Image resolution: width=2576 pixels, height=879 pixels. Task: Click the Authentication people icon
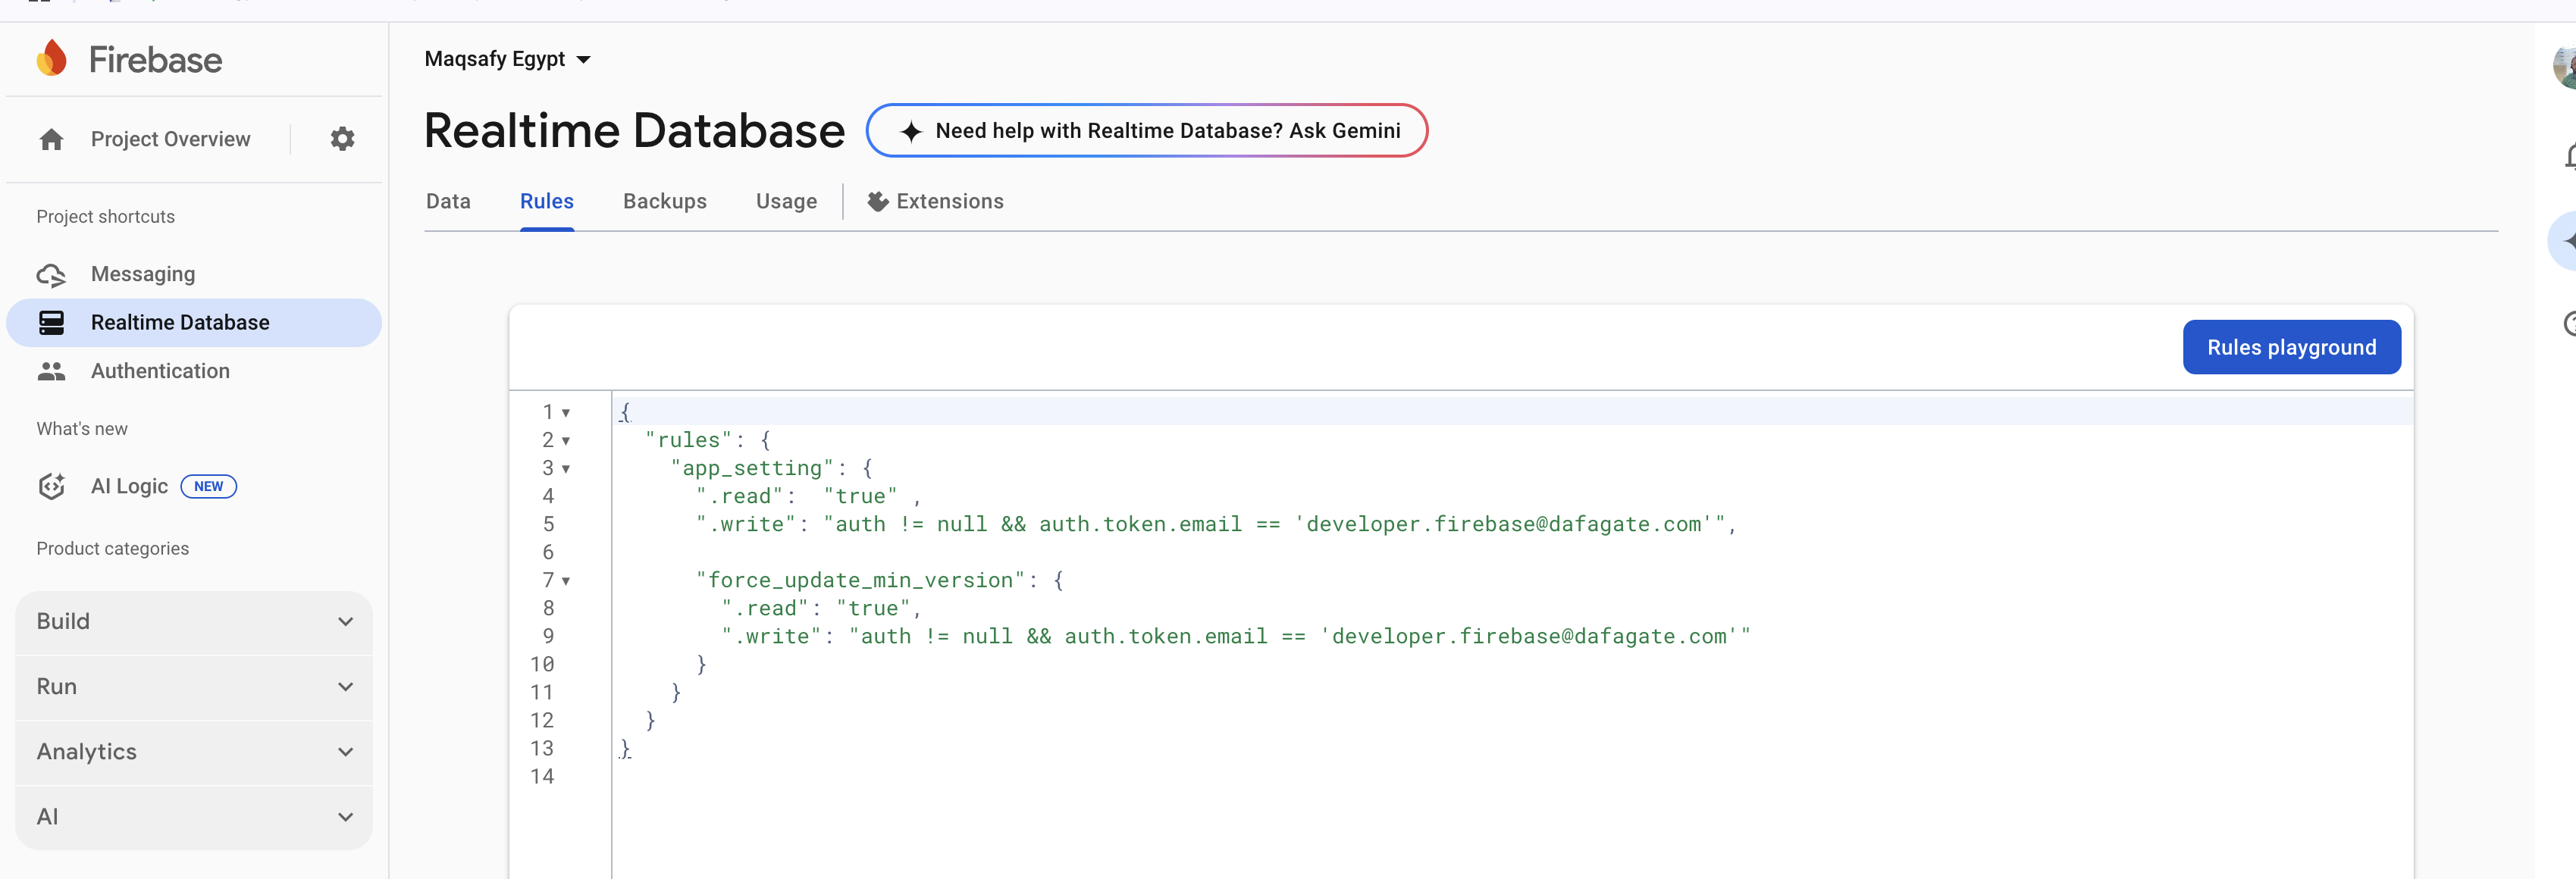(x=52, y=371)
